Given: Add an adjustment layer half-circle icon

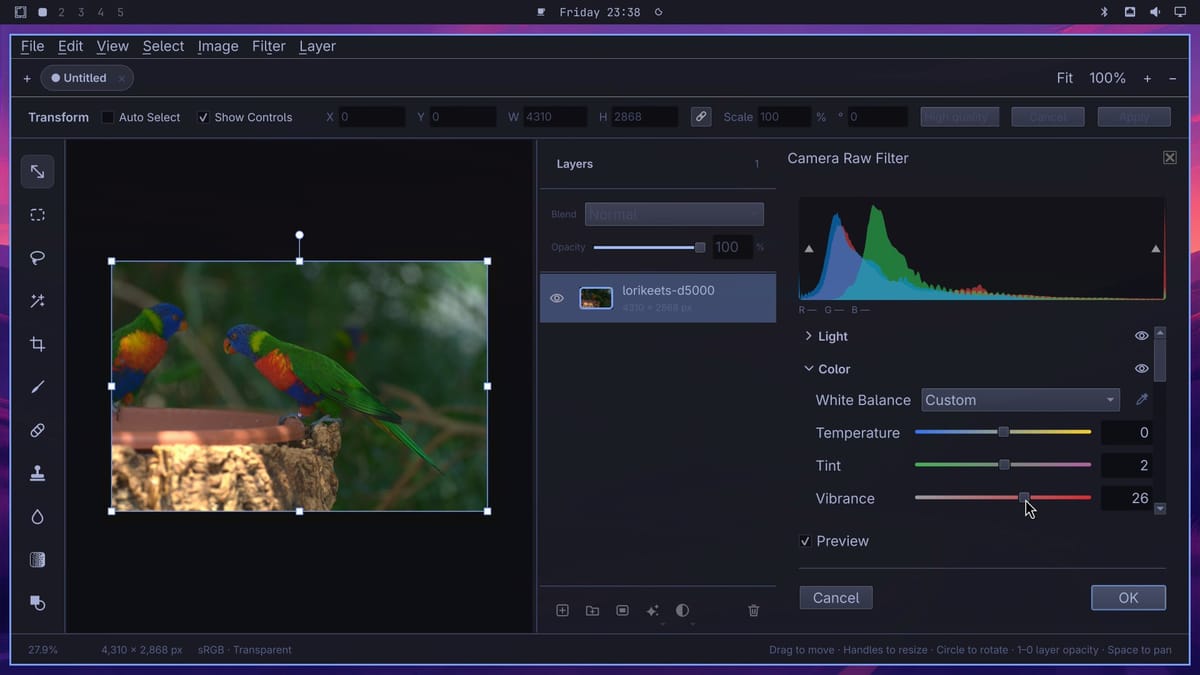Looking at the screenshot, I should (683, 610).
